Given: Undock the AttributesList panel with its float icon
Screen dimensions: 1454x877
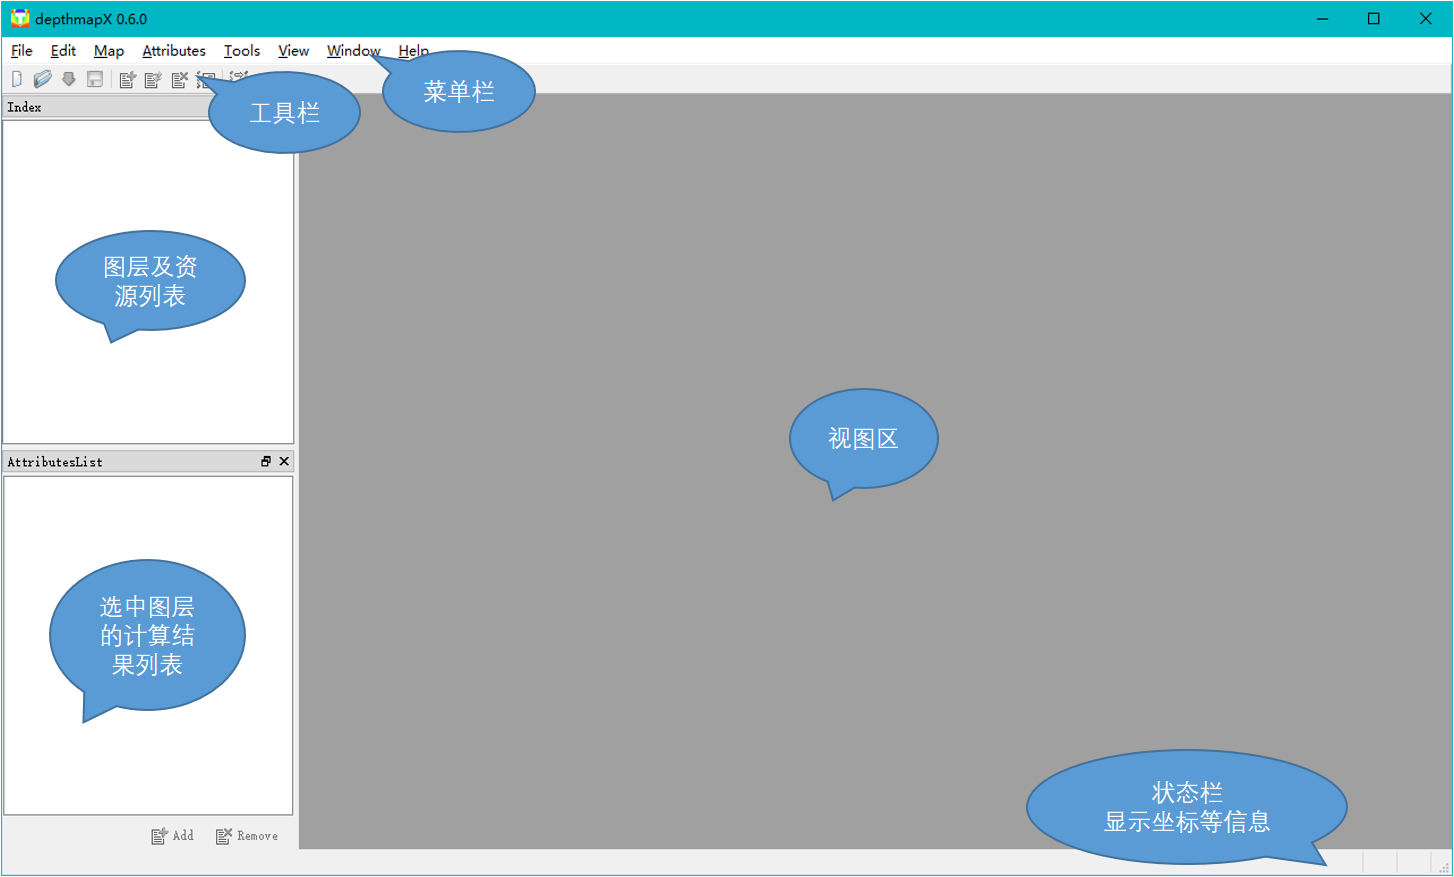Looking at the screenshot, I should click(x=265, y=461).
